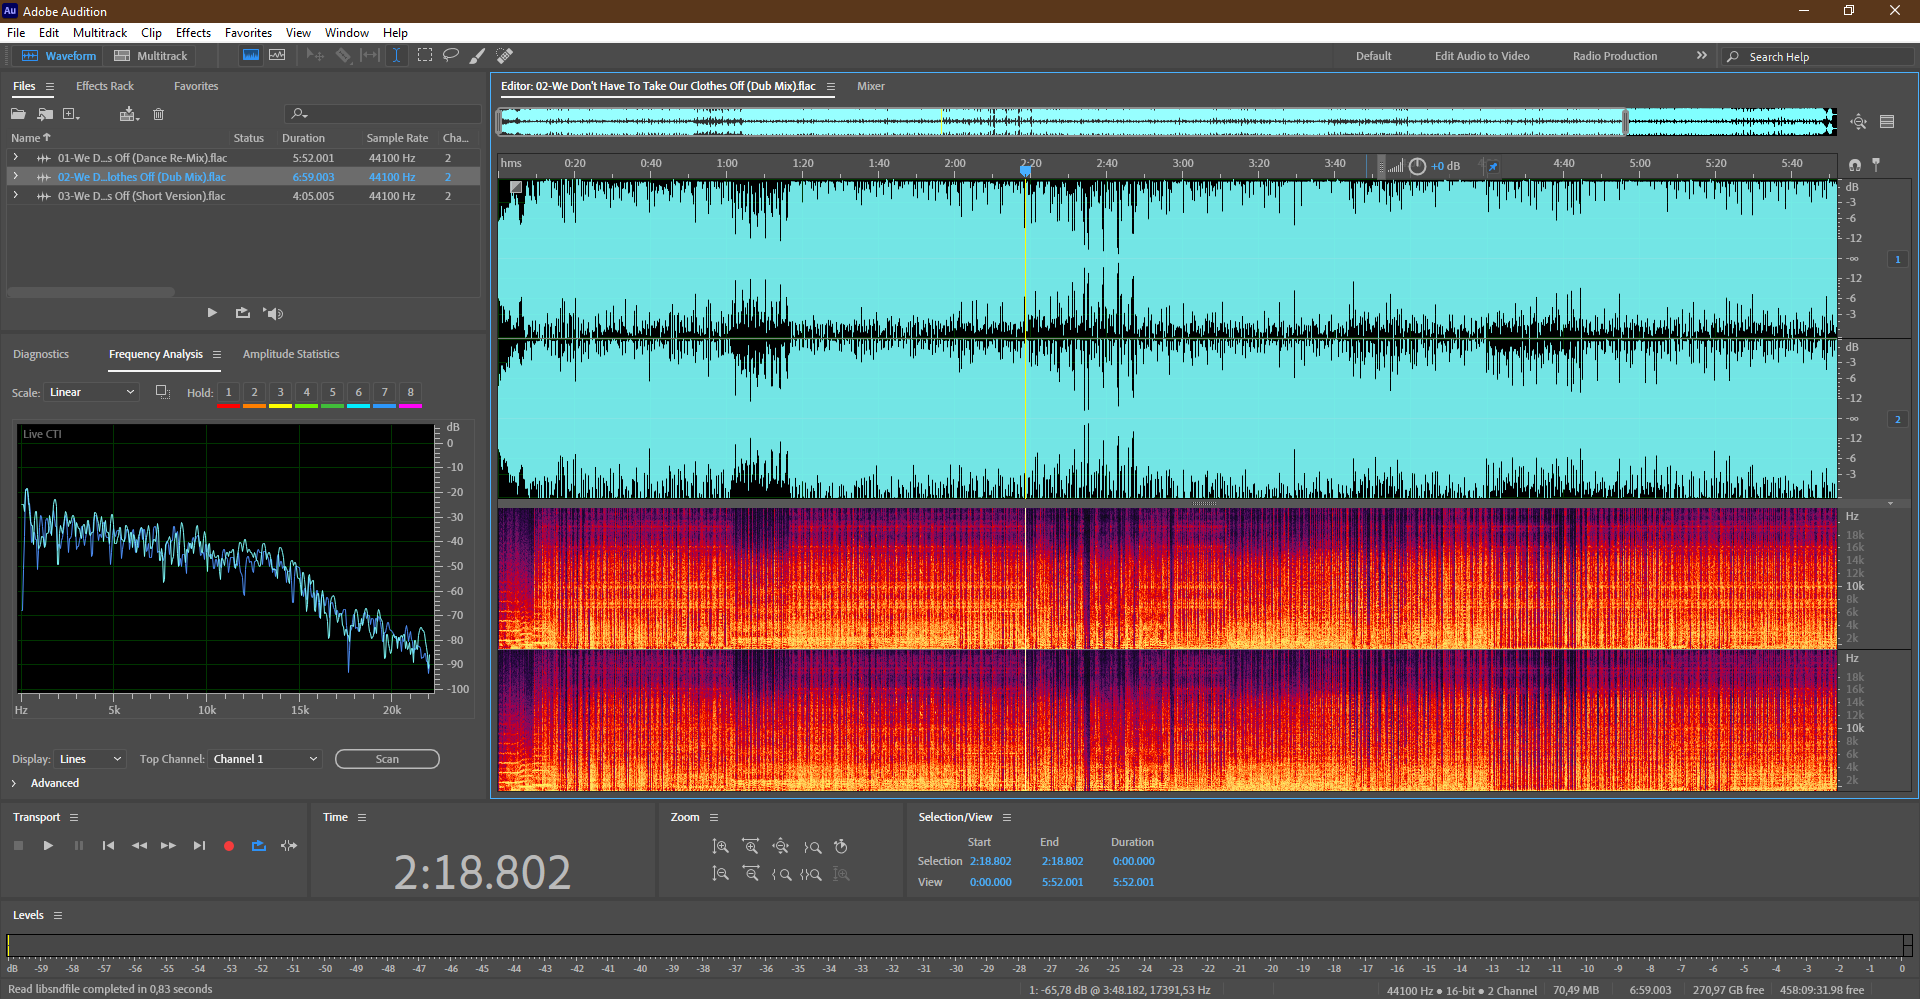The image size is (1920, 999).
Task: Select Edit Audio to Video workspace
Action: pos(1482,56)
